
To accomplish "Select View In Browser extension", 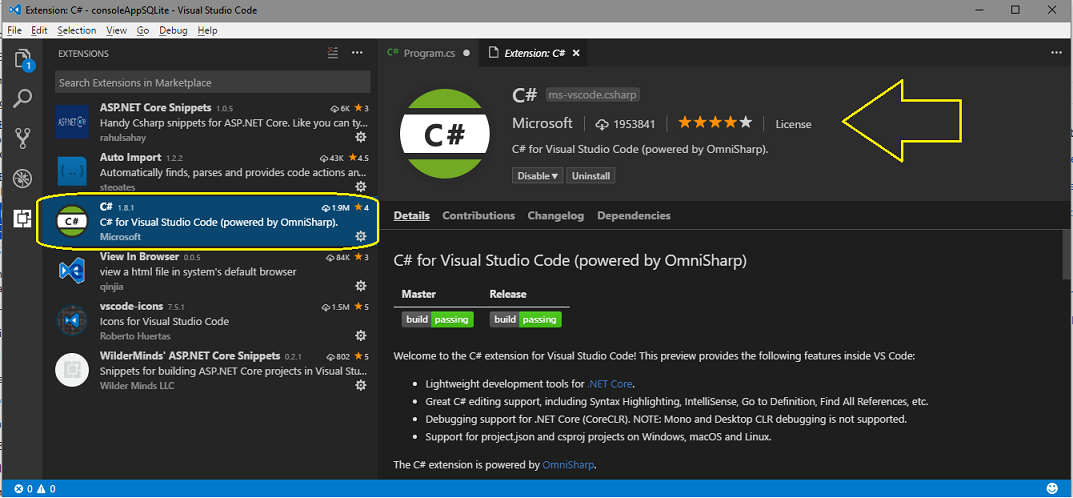I will [x=211, y=271].
